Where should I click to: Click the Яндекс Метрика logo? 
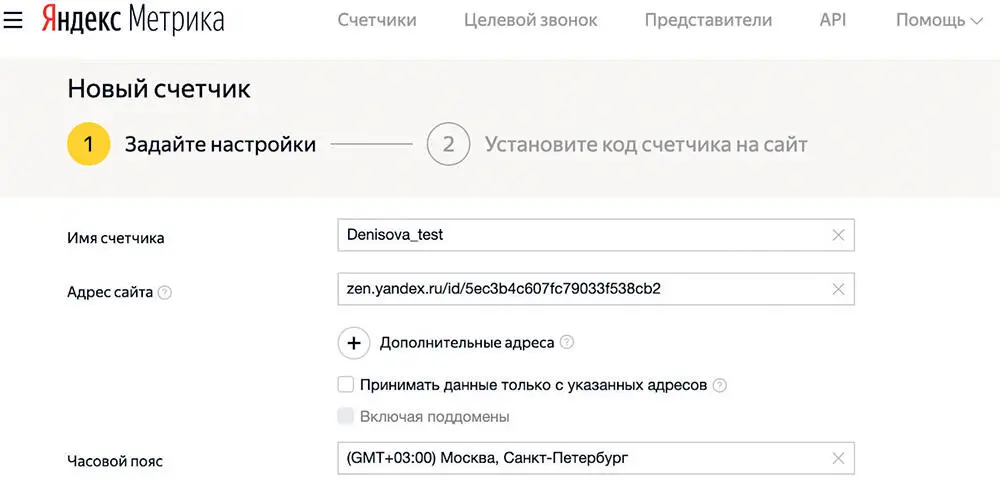133,20
